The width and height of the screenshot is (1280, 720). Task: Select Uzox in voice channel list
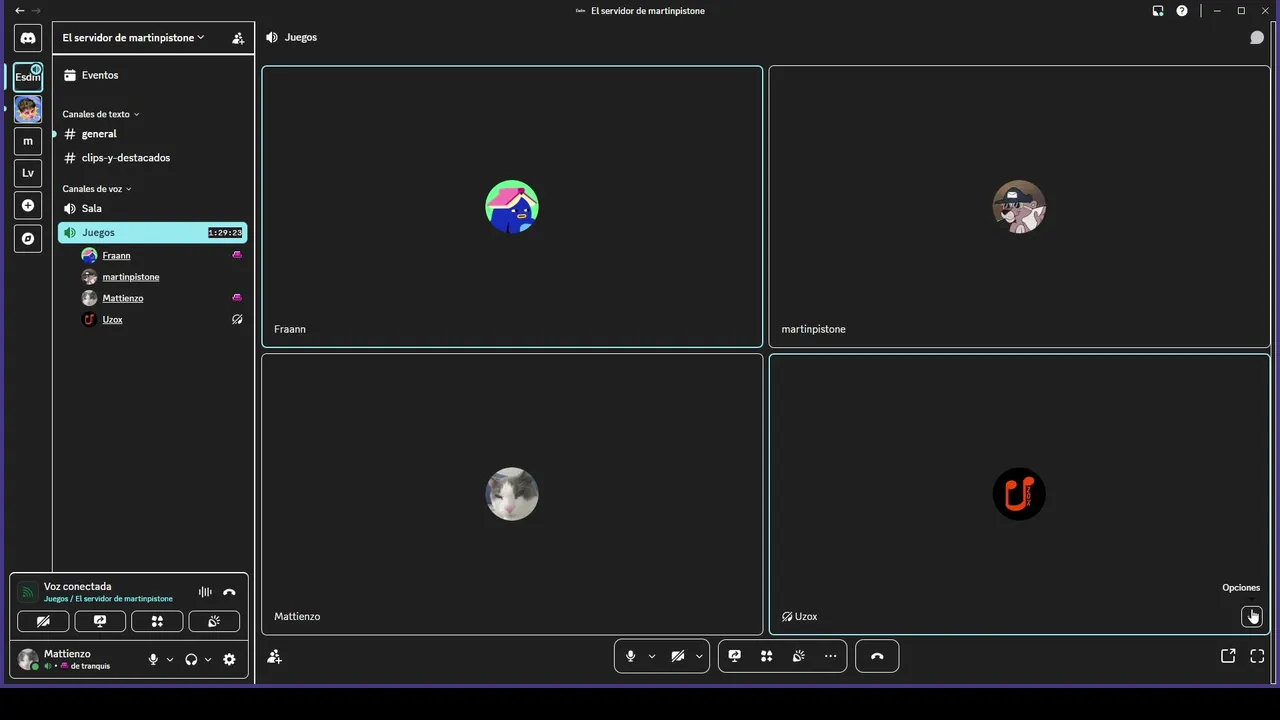point(162,320)
